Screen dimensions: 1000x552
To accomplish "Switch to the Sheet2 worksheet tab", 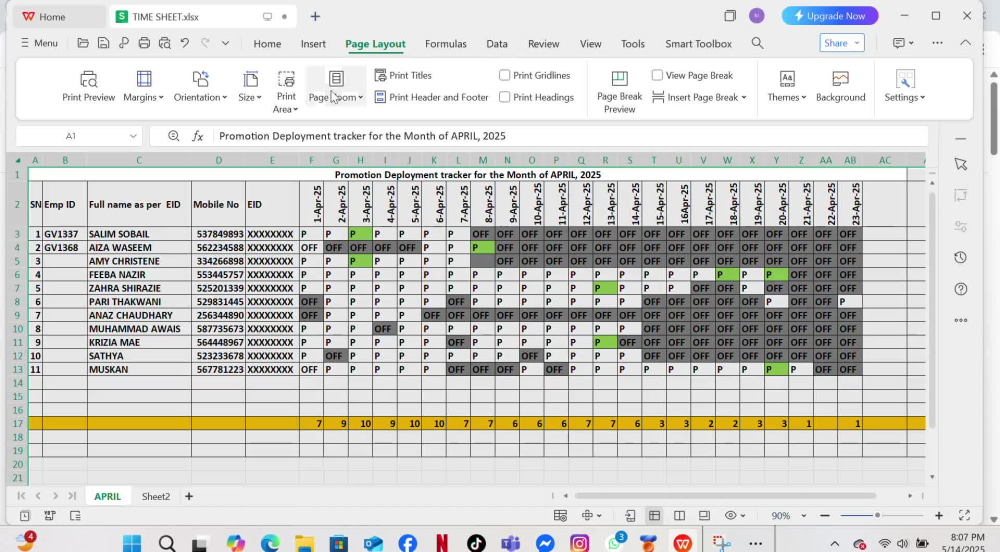I will pyautogui.click(x=156, y=496).
